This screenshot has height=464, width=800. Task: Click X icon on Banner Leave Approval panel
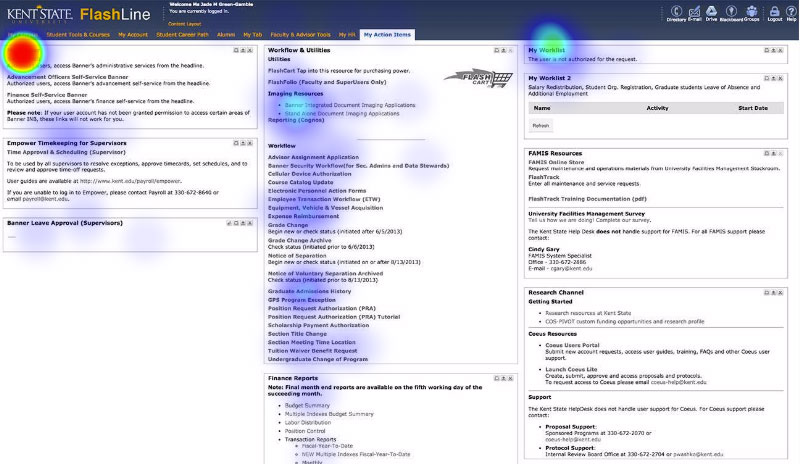[250, 223]
